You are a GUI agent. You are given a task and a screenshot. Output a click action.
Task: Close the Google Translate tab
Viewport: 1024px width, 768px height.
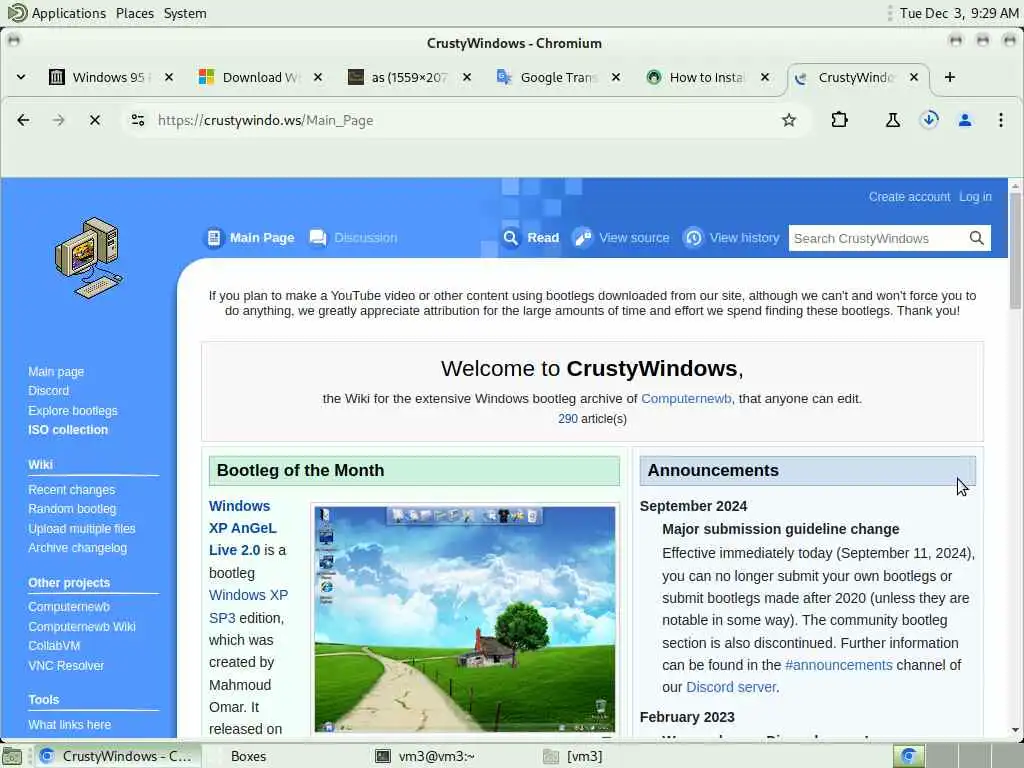[616, 77]
